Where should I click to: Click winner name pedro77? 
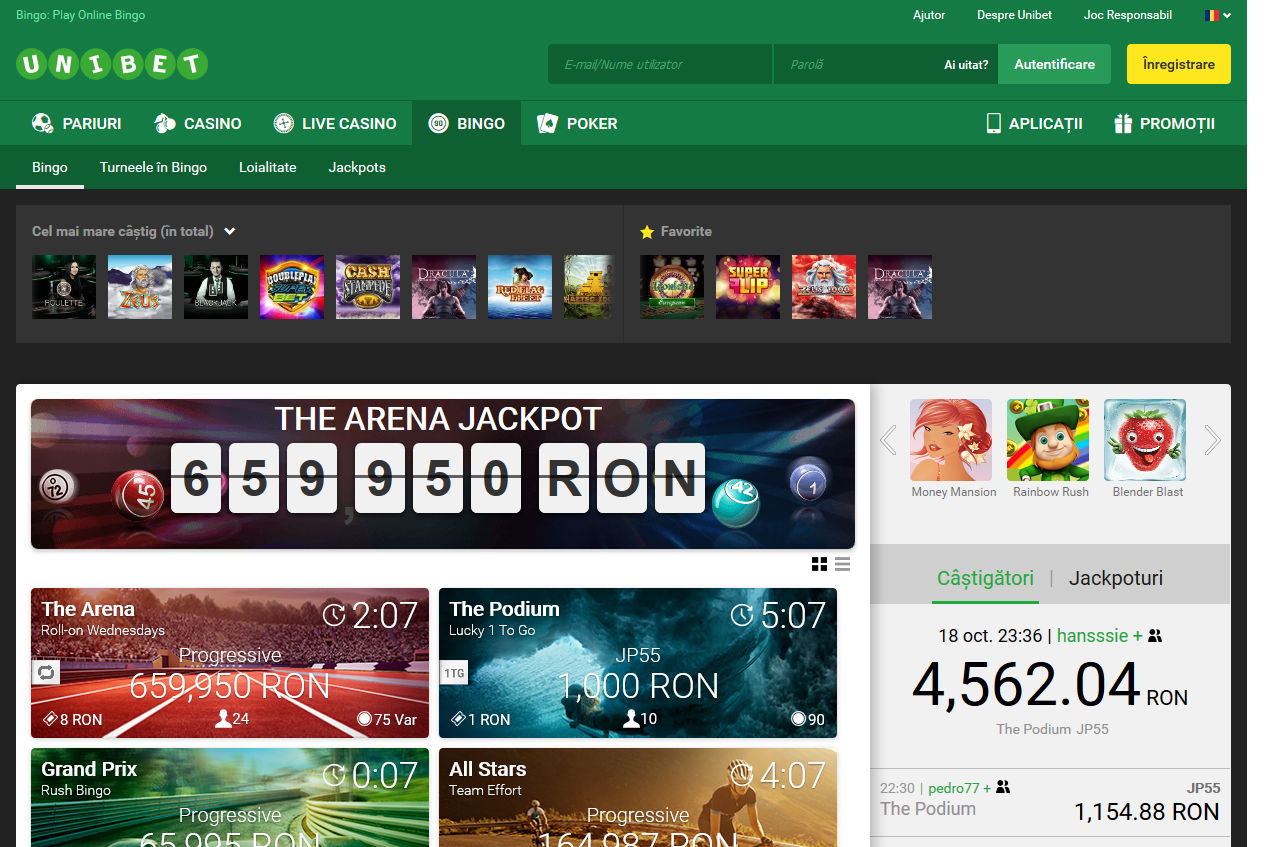click(954, 788)
